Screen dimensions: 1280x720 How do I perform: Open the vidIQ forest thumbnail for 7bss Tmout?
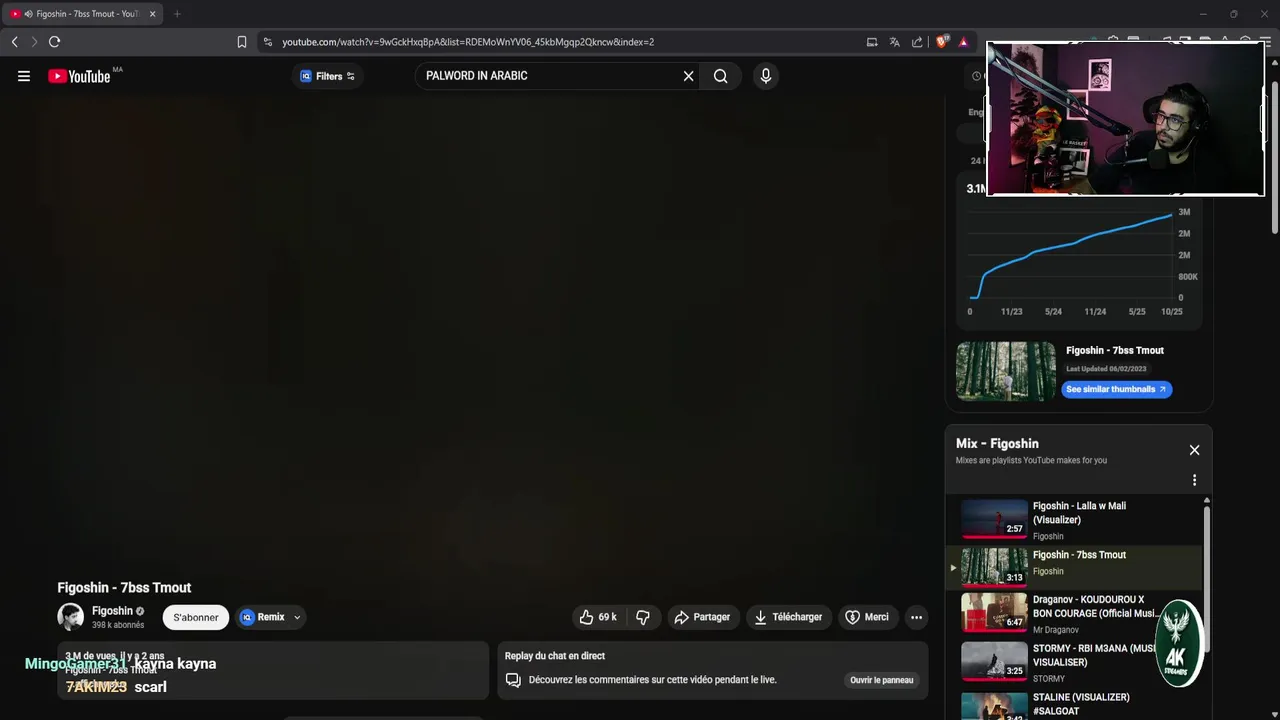(x=1006, y=371)
